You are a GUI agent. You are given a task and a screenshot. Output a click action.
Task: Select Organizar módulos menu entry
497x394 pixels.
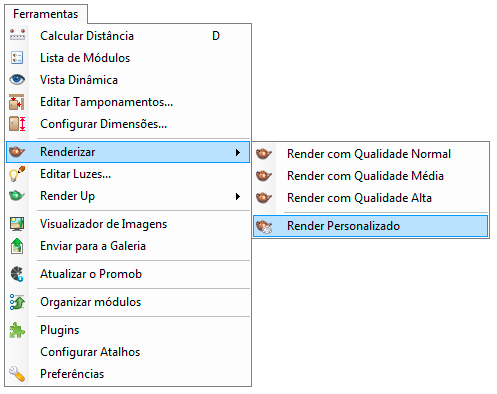pyautogui.click(x=128, y=302)
